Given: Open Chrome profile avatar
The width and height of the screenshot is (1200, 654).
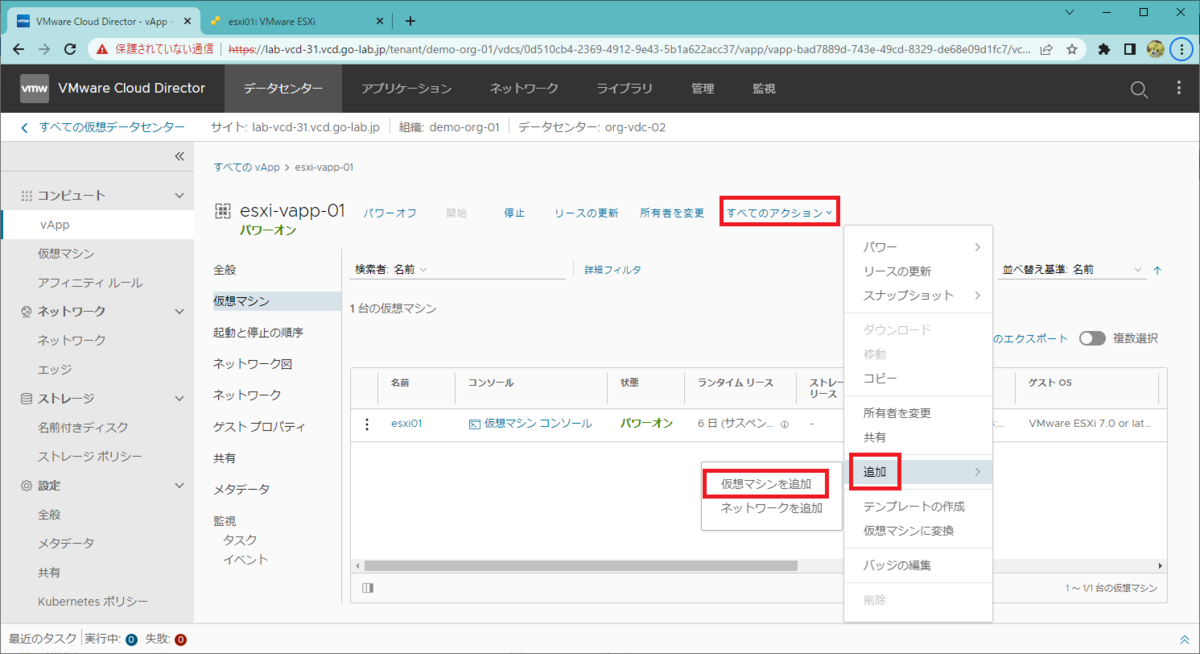Looking at the screenshot, I should coord(1155,48).
